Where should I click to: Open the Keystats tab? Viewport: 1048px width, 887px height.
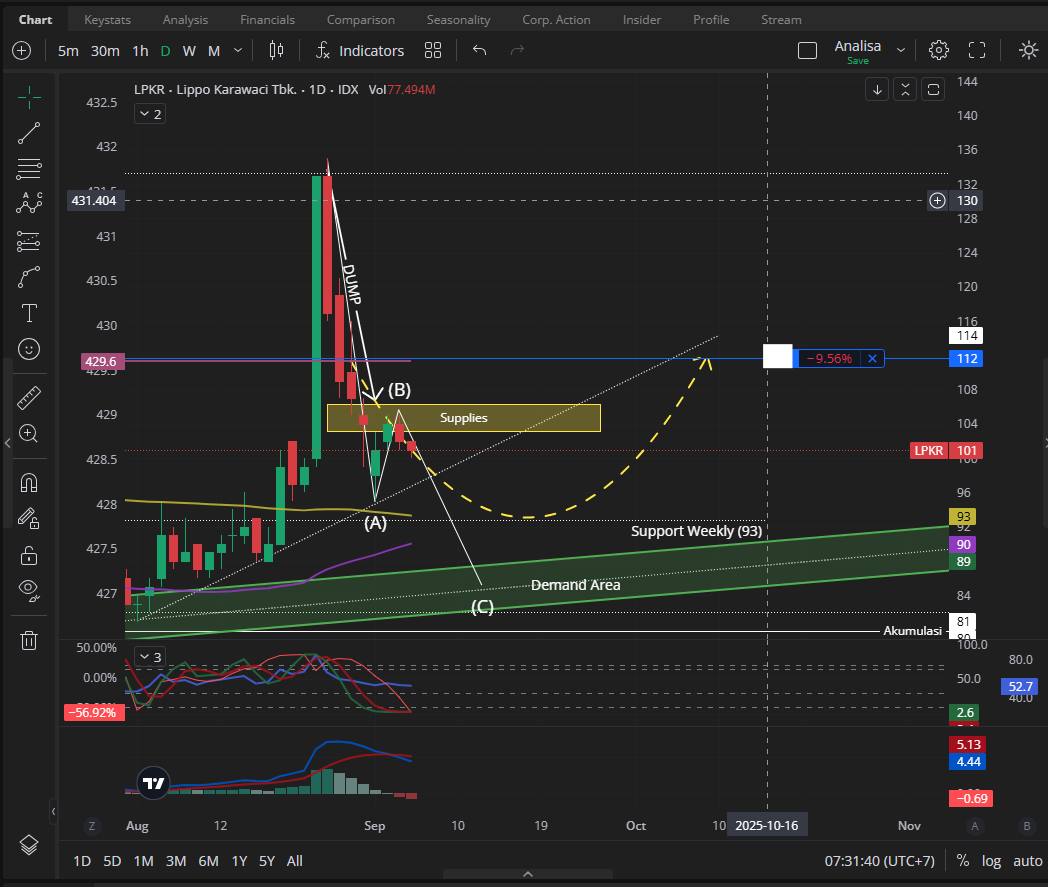108,20
